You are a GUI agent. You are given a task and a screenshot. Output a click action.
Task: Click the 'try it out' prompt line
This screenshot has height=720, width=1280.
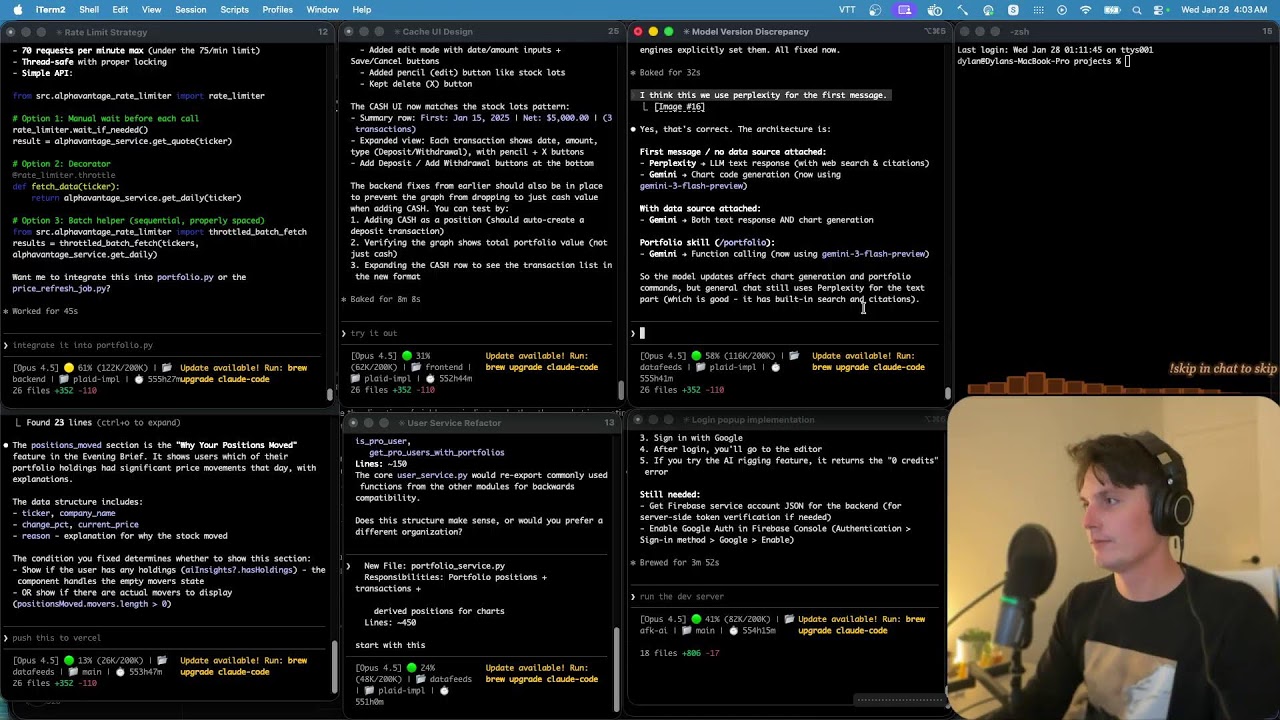coord(374,333)
